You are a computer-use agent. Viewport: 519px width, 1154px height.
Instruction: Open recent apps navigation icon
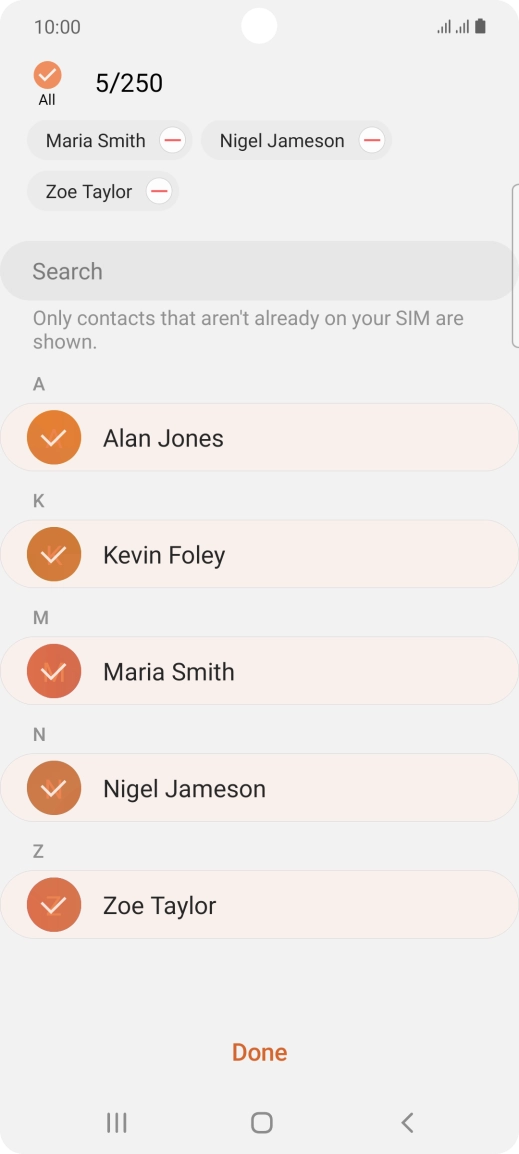[116, 1122]
